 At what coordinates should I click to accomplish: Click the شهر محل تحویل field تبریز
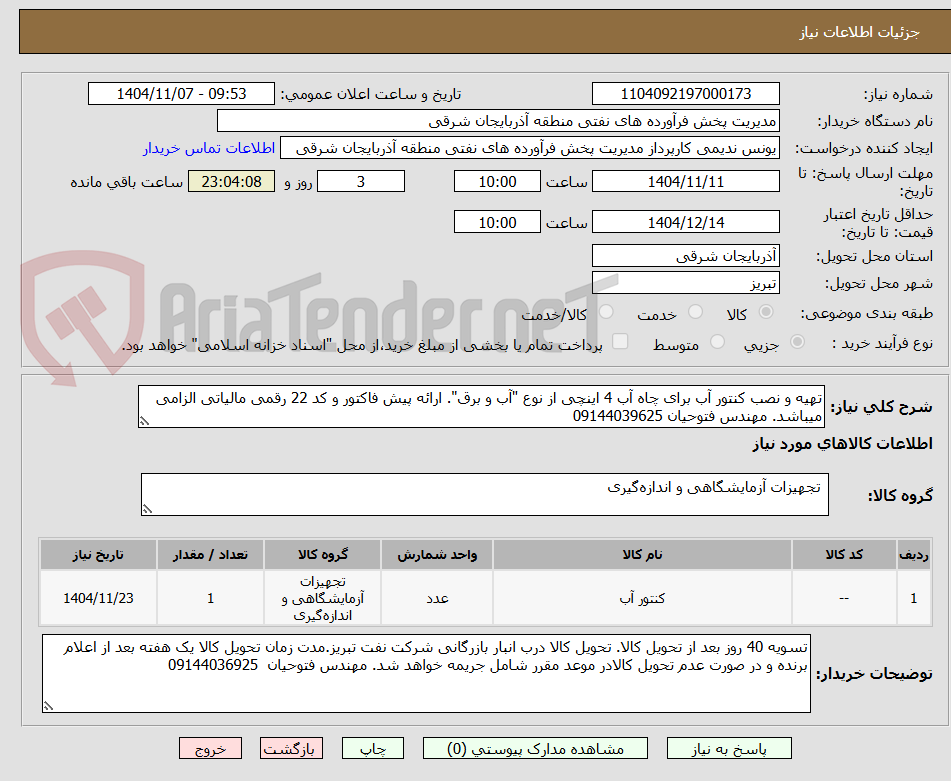pyautogui.click(x=685, y=283)
